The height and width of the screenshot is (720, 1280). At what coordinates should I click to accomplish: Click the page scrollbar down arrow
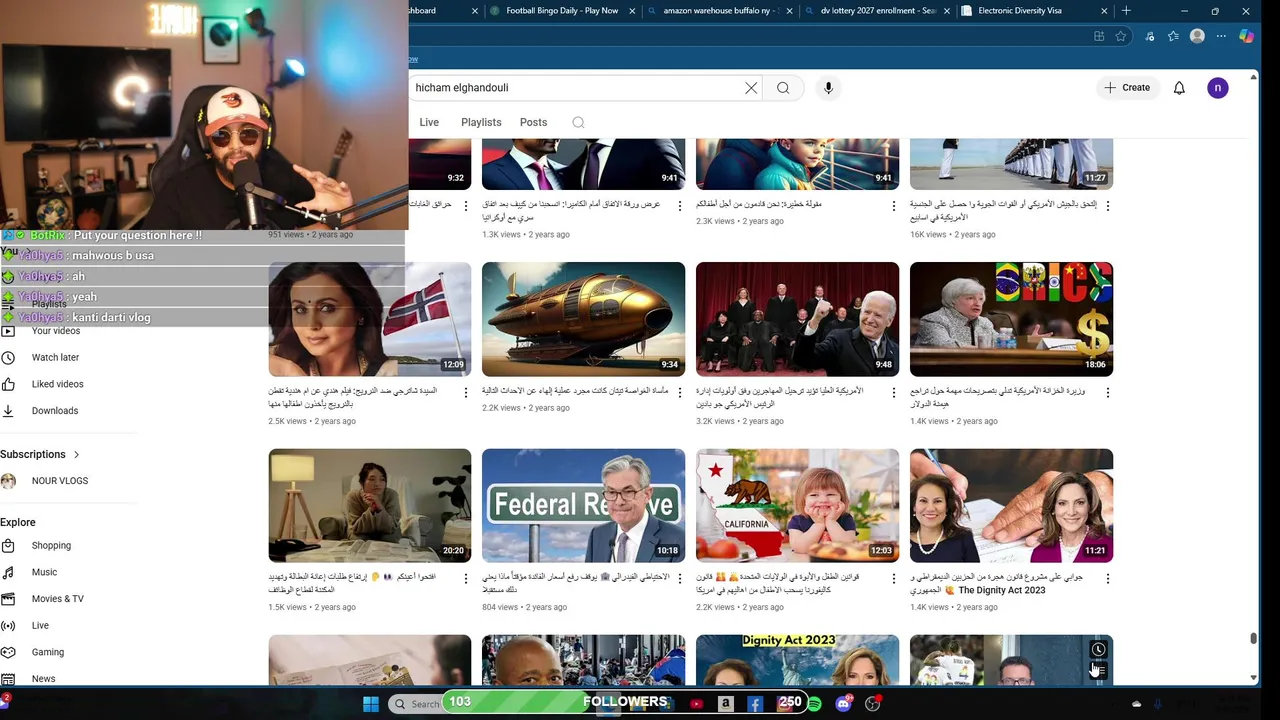[1253, 678]
